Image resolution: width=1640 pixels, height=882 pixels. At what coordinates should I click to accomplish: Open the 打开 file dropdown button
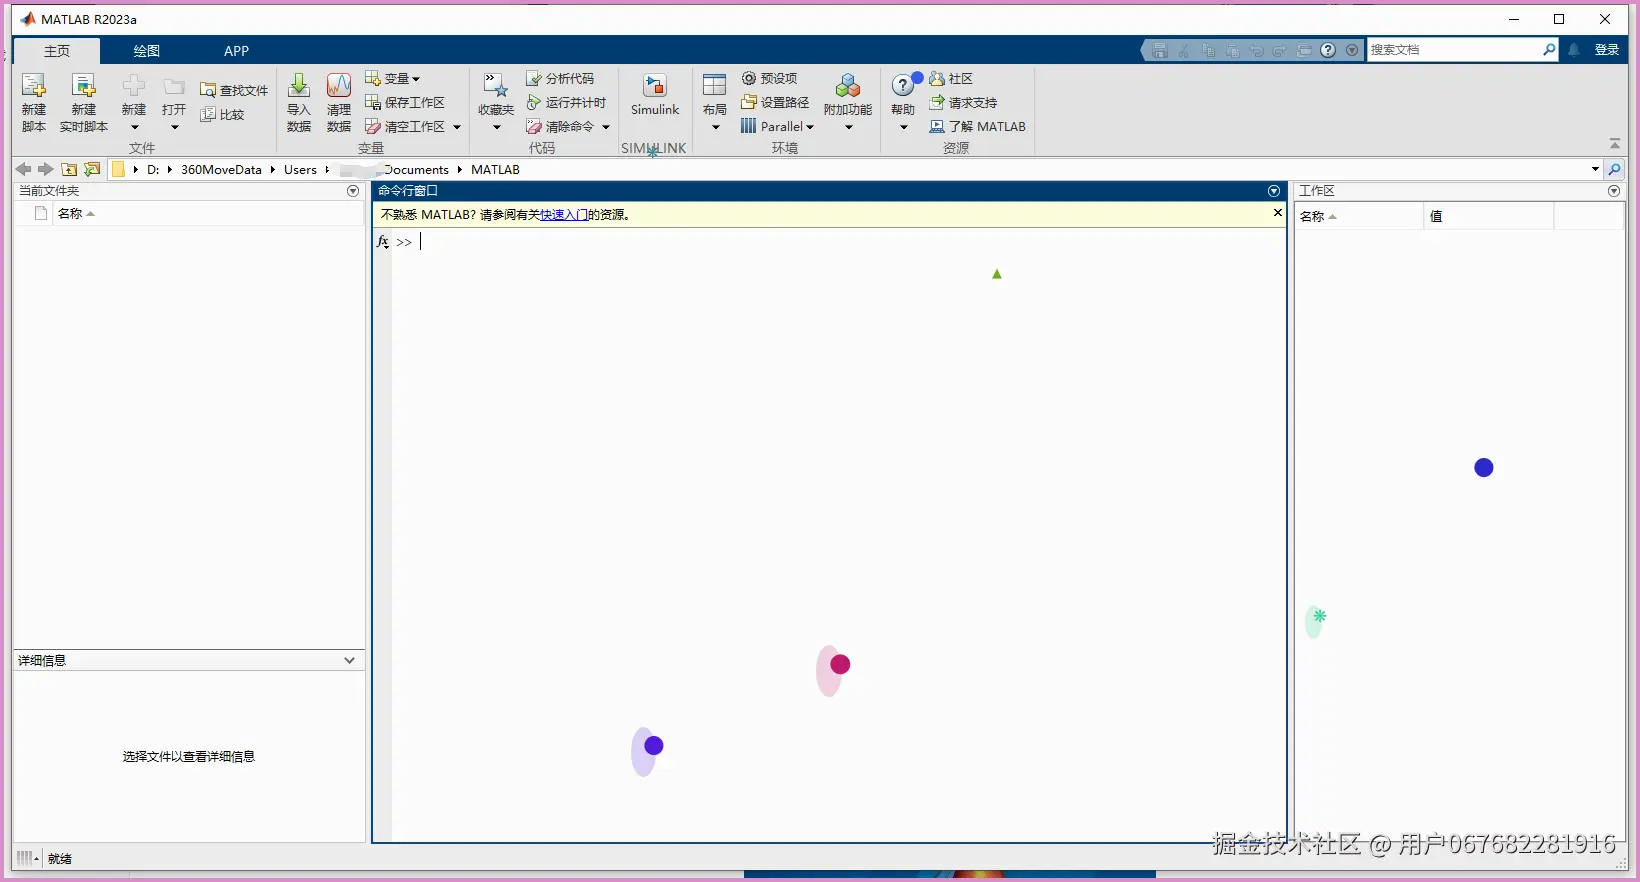coord(174,102)
